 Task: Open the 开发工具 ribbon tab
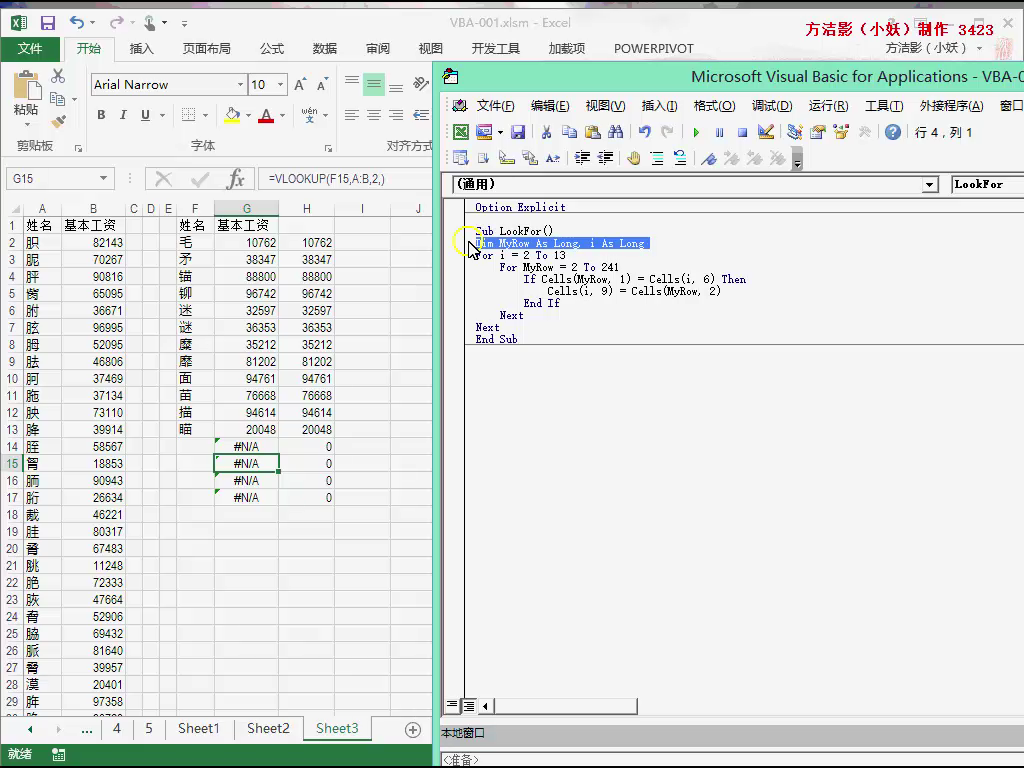click(x=496, y=48)
